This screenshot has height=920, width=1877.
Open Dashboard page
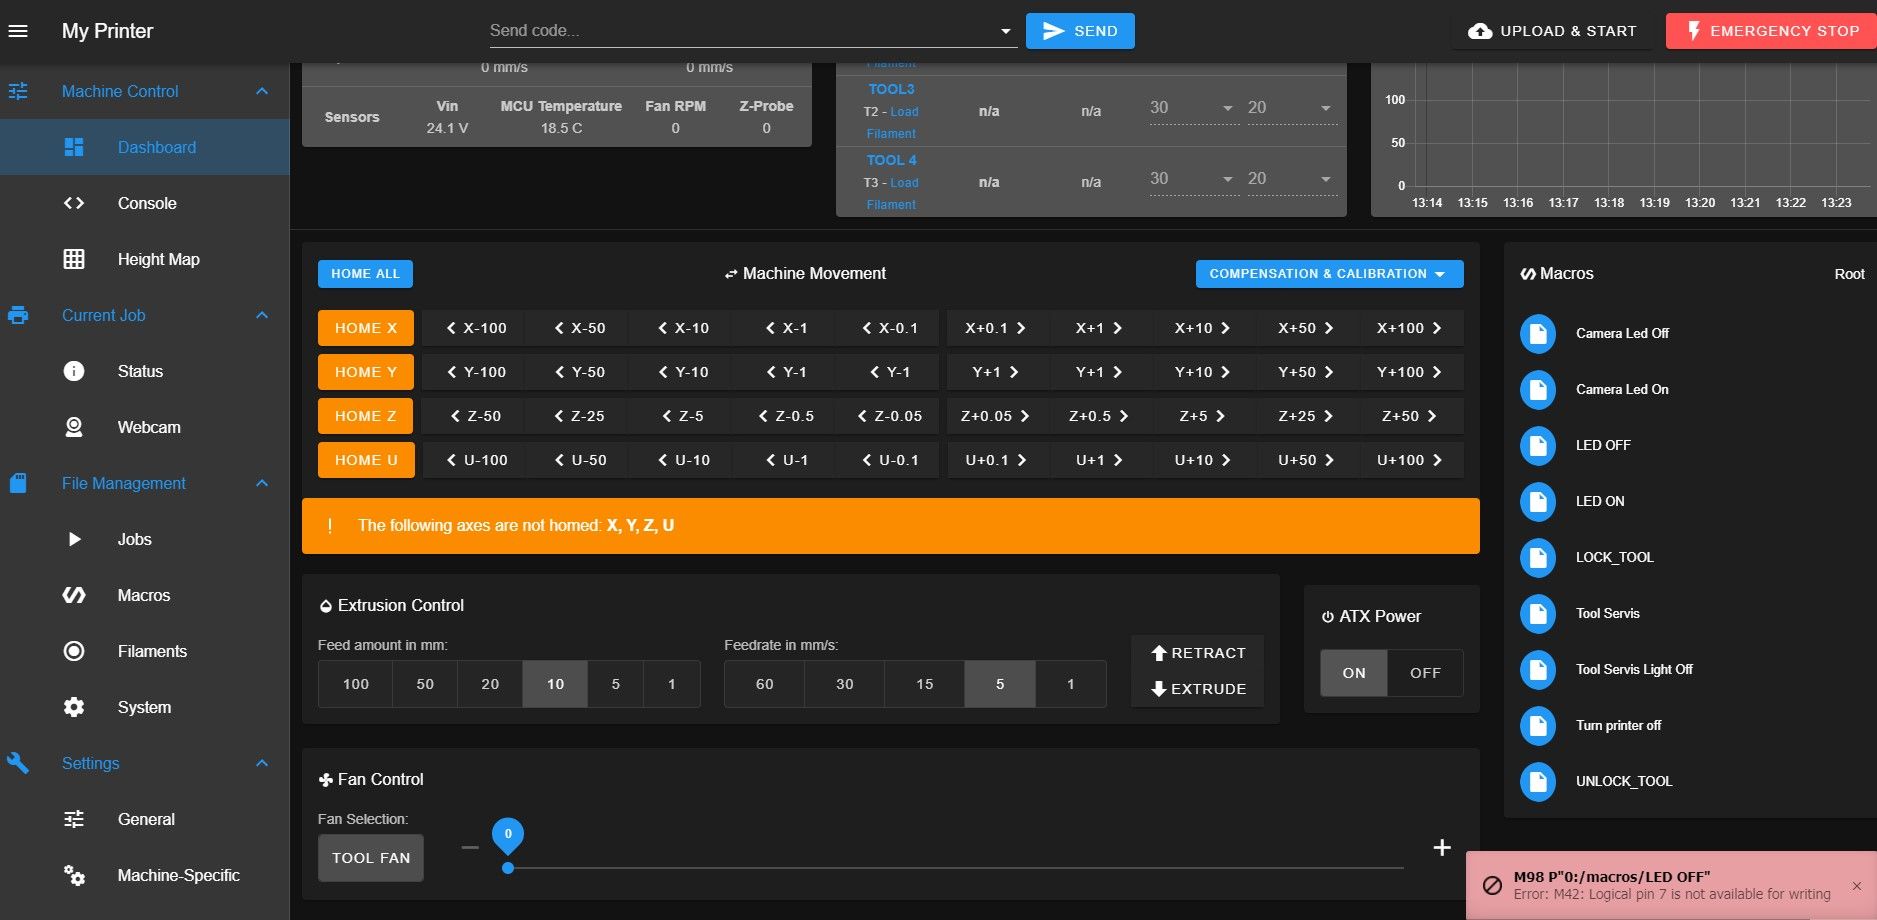pos(145,147)
